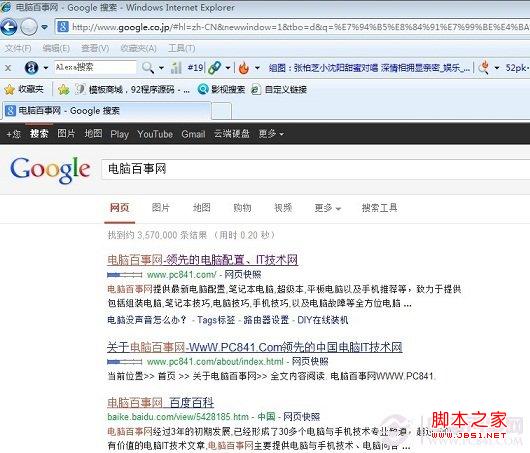Open the 组图：张柏芝 news headline link
Image resolution: width=530 pixels, height=453 pixels.
(x=369, y=68)
